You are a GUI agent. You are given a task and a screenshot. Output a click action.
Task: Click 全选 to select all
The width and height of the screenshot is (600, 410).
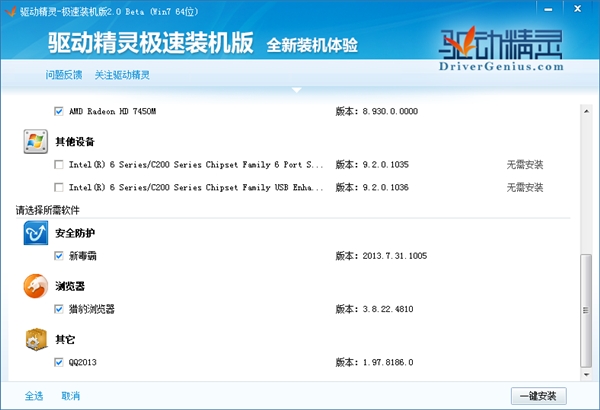point(34,396)
